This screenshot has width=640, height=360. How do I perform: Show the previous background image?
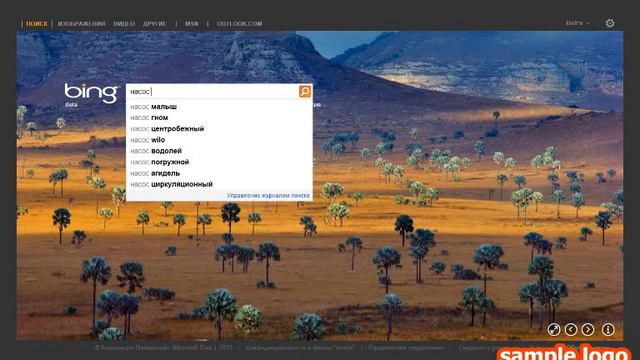[x=571, y=329]
